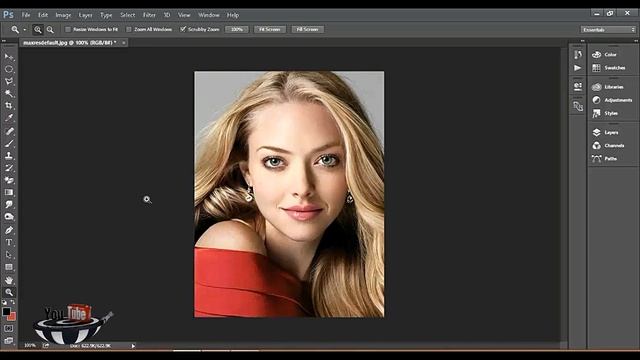Open the Select menu
640x360 pixels.
[127, 15]
